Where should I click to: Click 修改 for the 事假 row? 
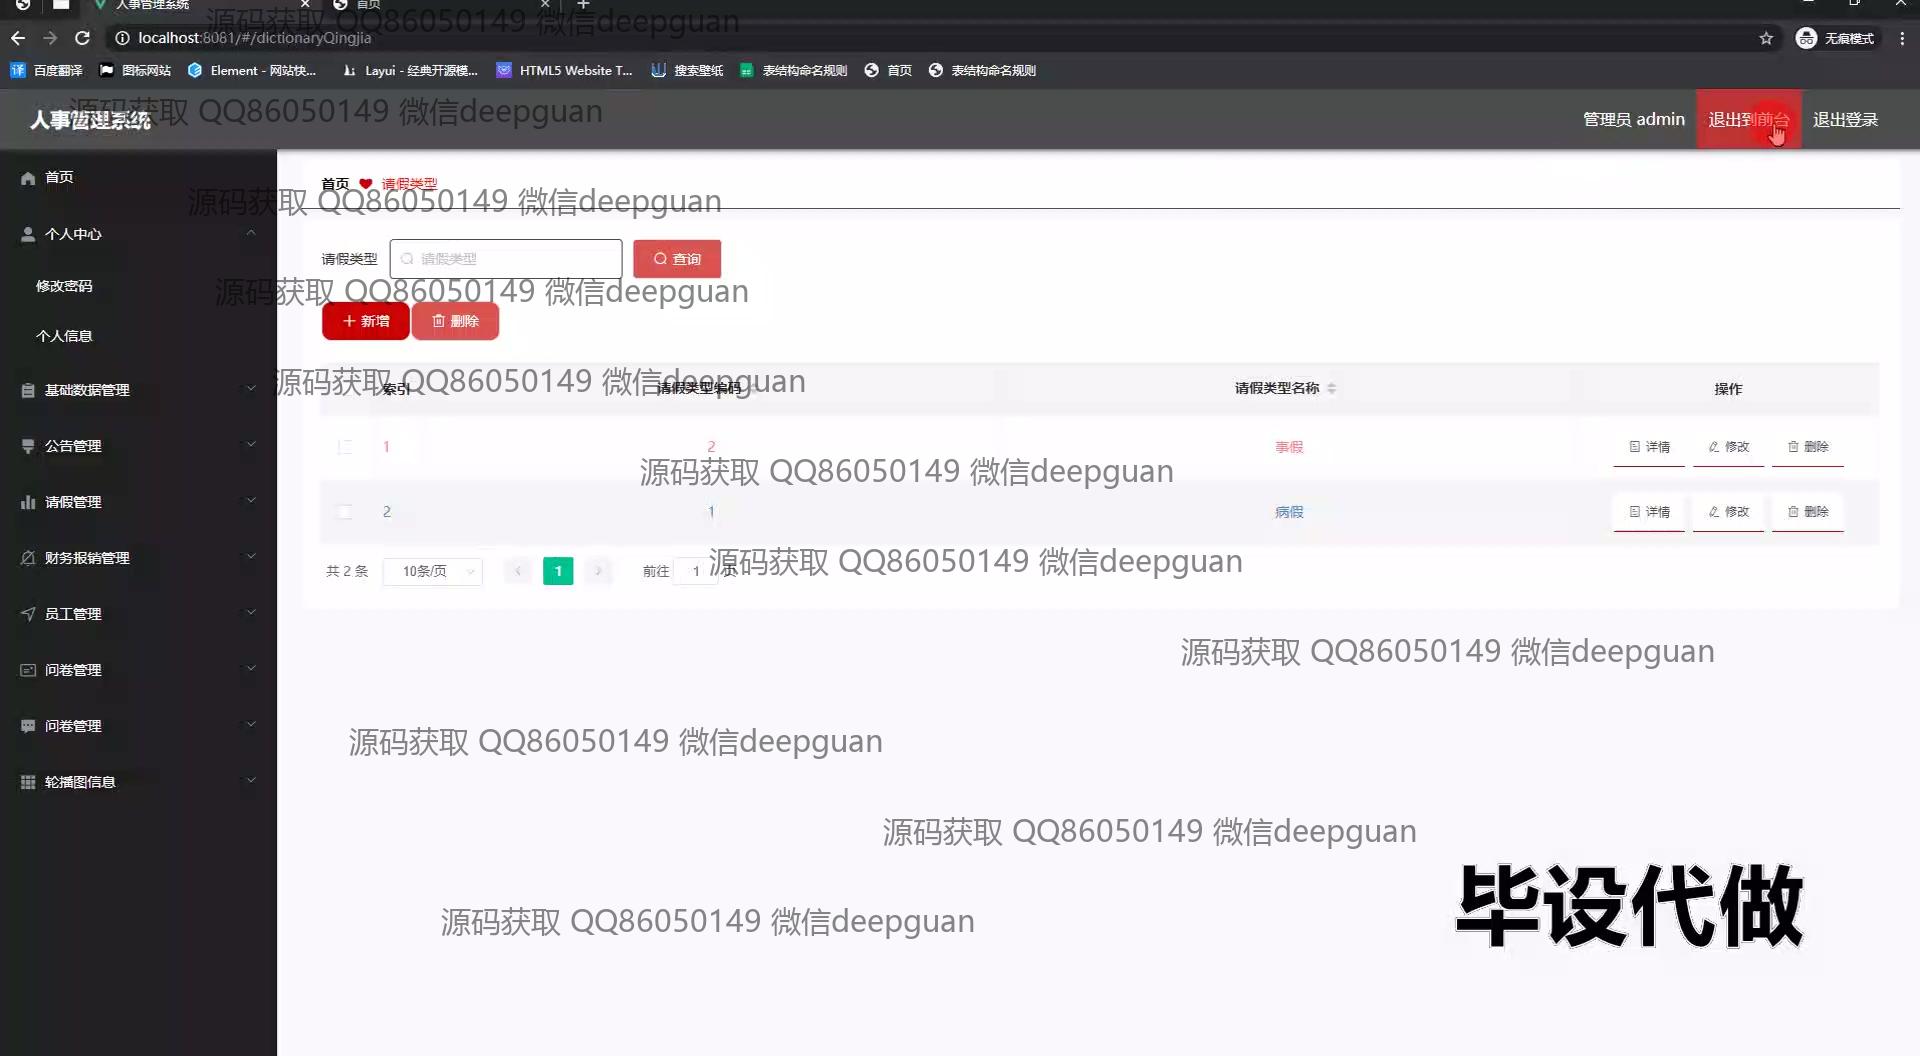[x=1728, y=447]
